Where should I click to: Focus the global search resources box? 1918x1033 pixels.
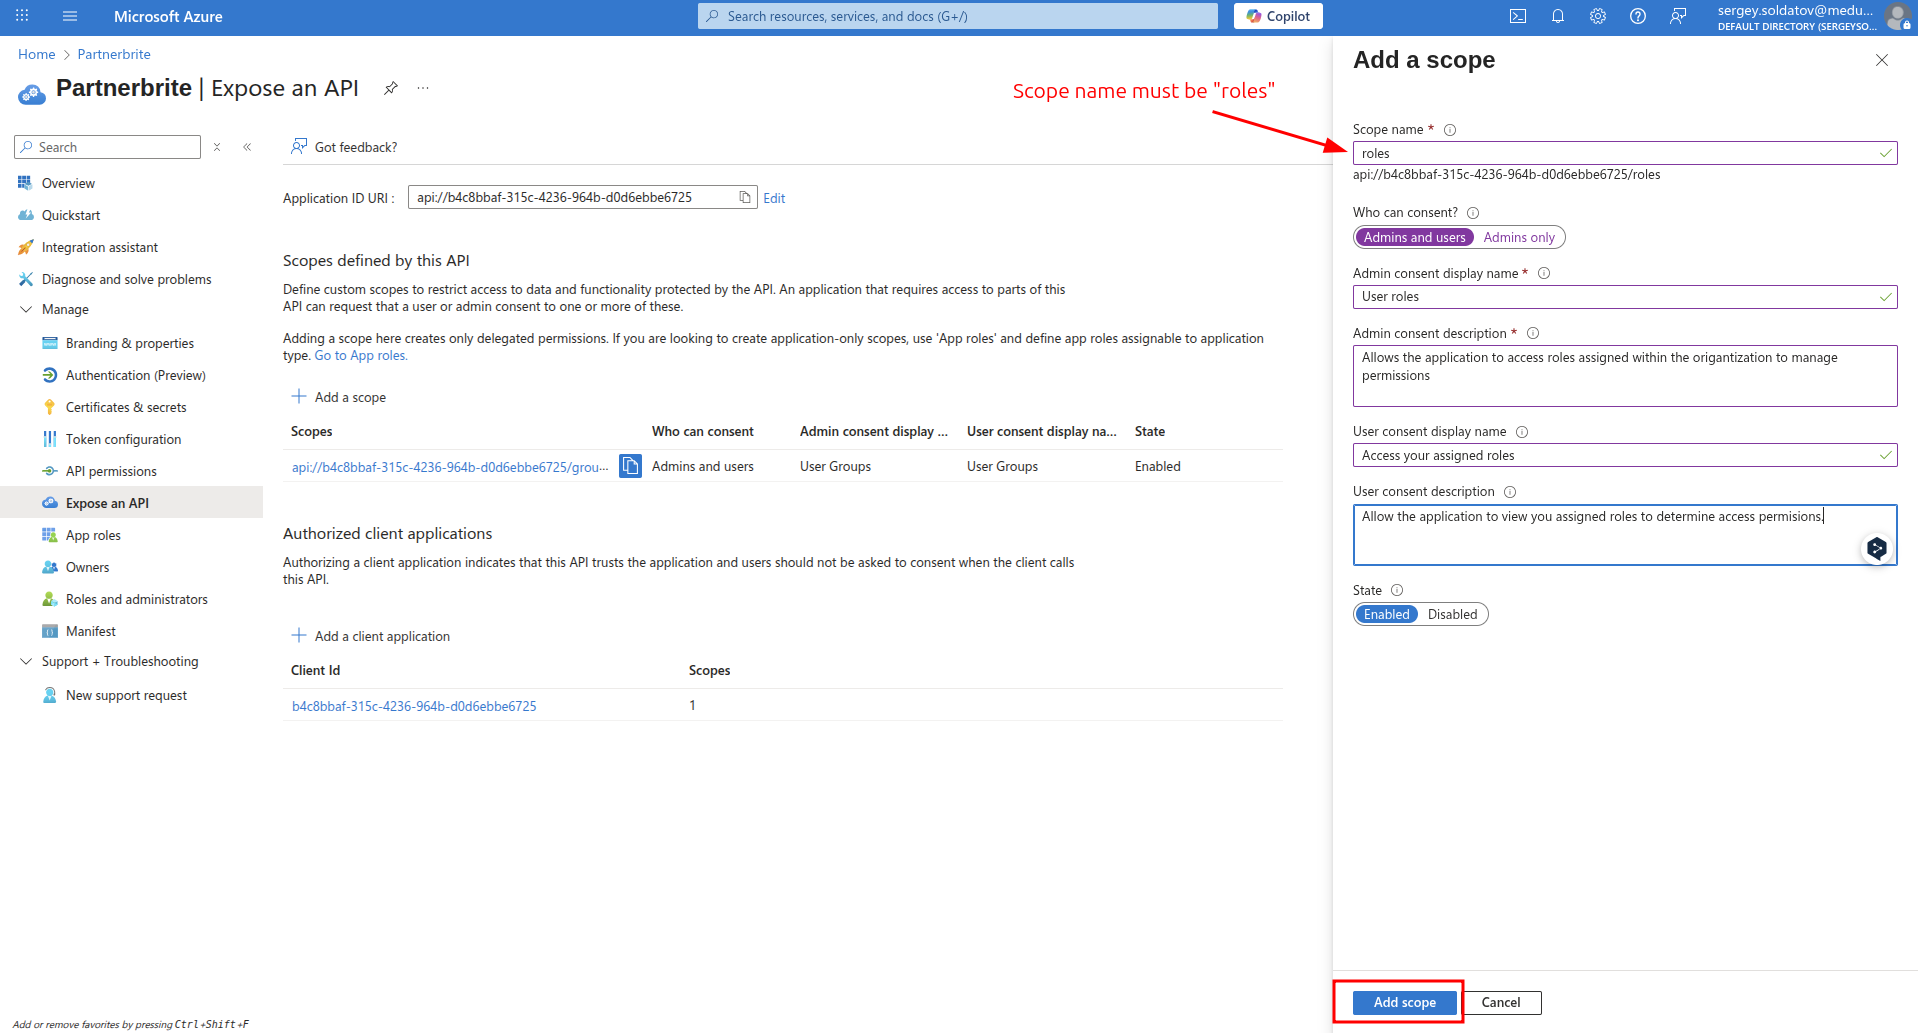pyautogui.click(x=958, y=16)
